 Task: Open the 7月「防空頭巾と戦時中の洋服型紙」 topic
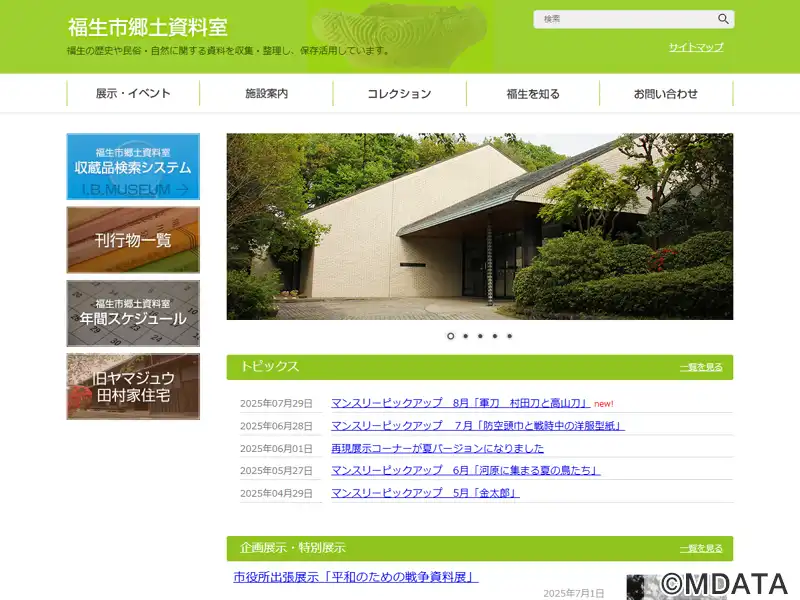click(x=478, y=426)
